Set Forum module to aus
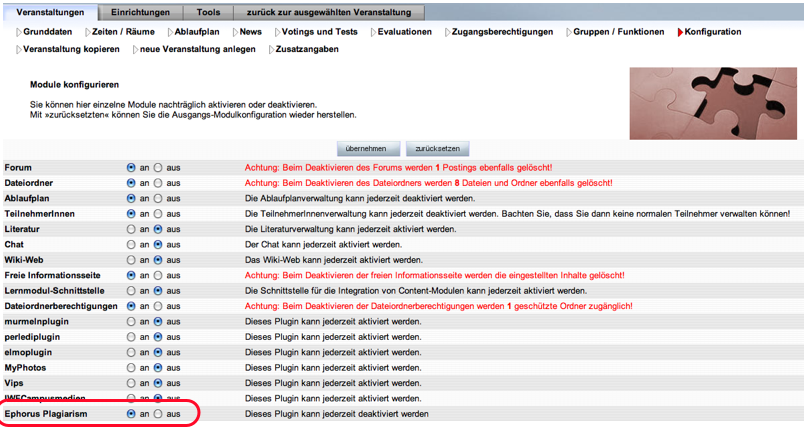Viewport: 806px width, 428px height. [158, 168]
